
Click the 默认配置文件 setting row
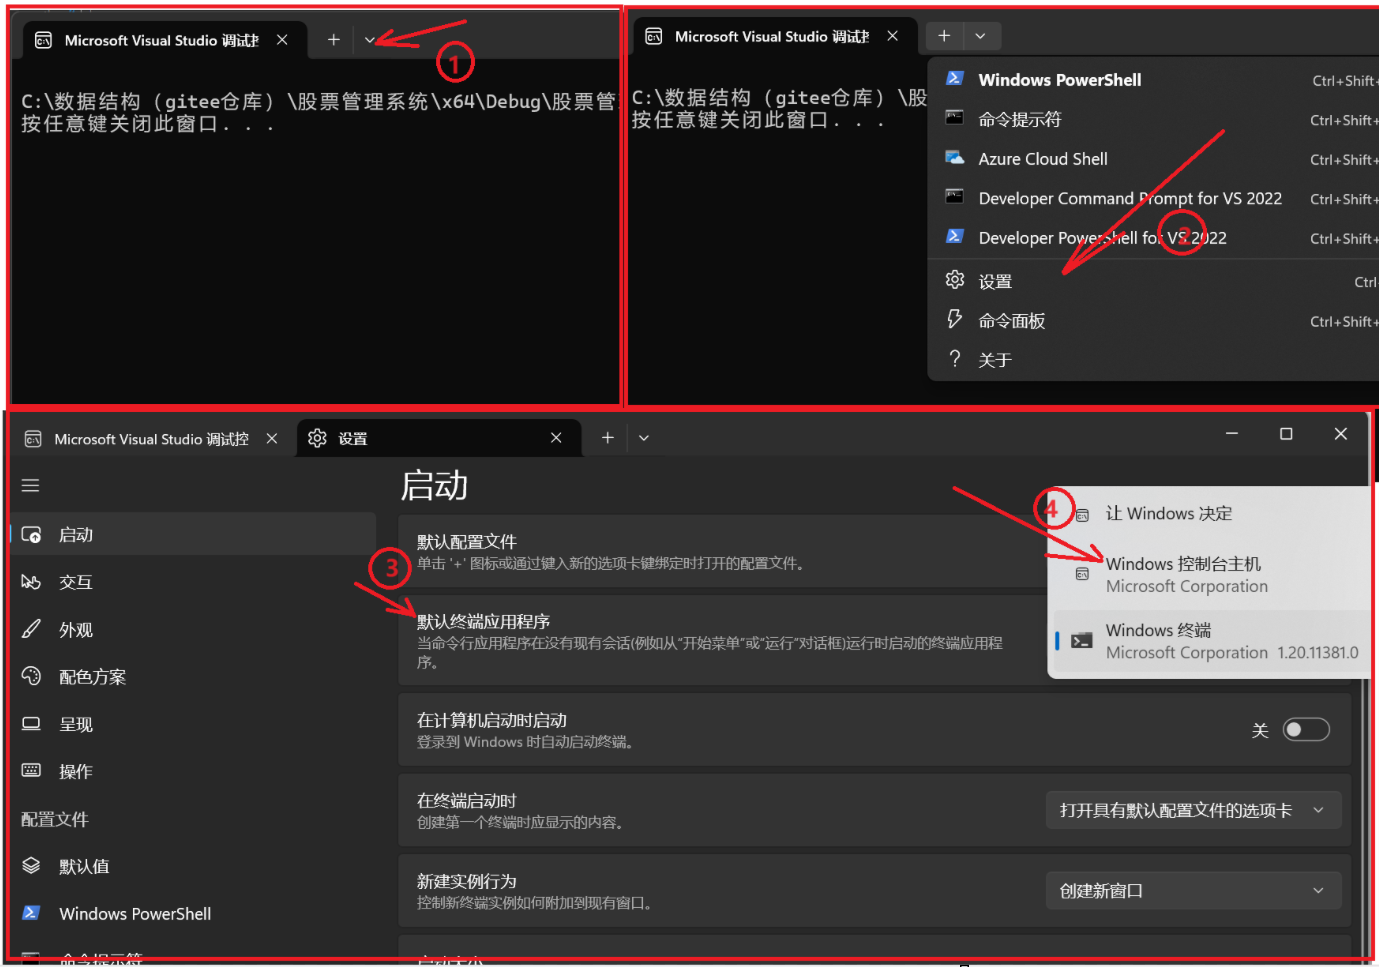coord(721,551)
